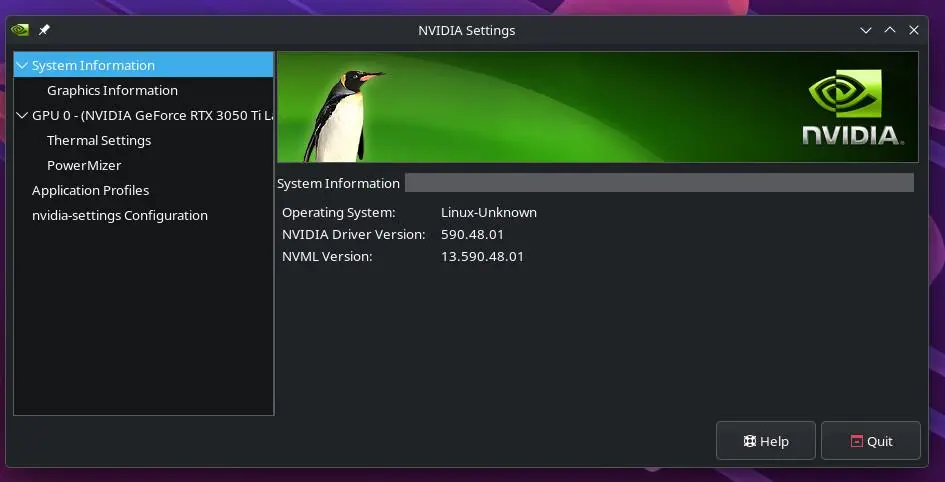Click the Operating System label

[x=339, y=213]
